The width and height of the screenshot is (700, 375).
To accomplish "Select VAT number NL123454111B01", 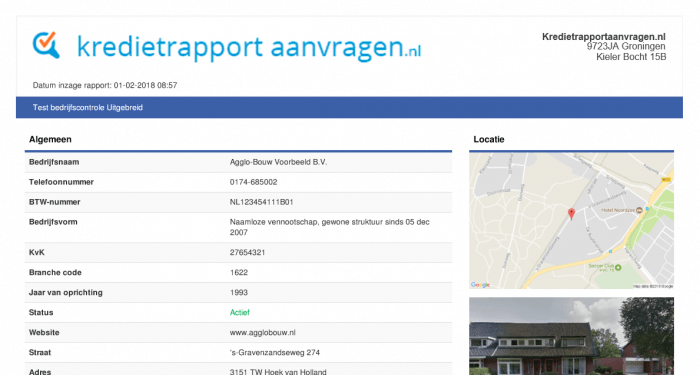I will (x=261, y=202).
